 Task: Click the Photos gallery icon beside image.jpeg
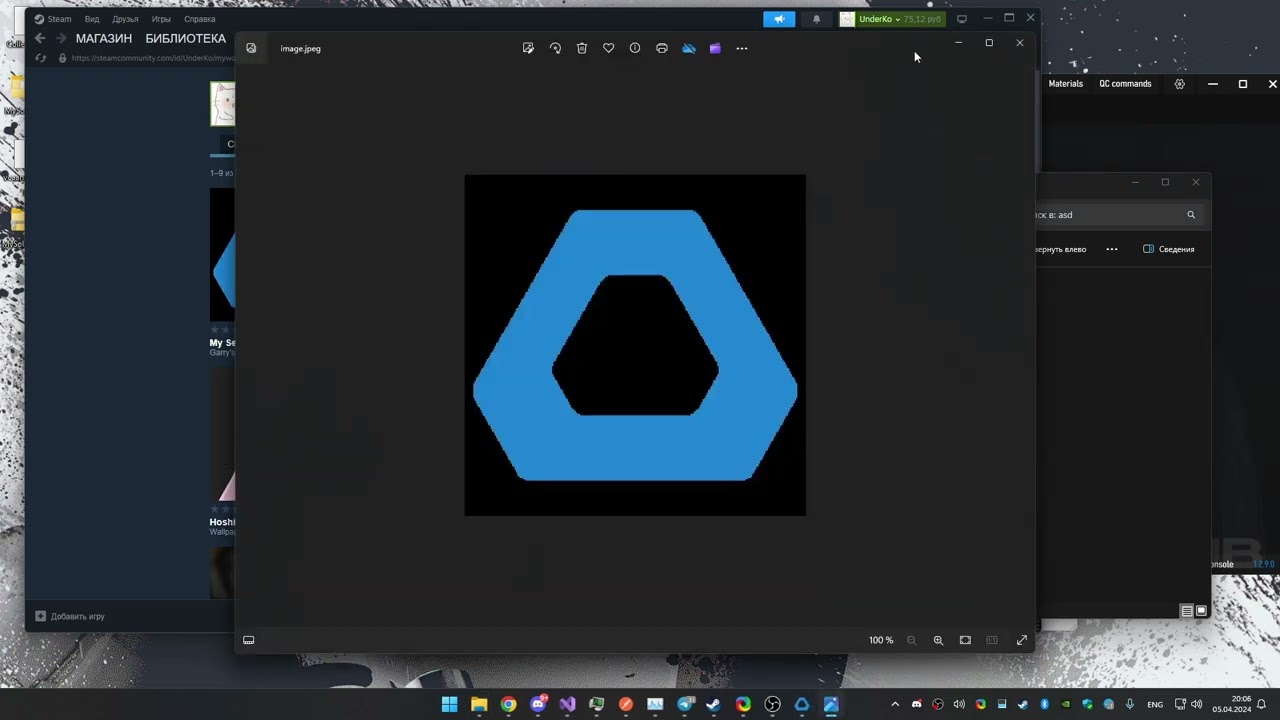(251, 48)
